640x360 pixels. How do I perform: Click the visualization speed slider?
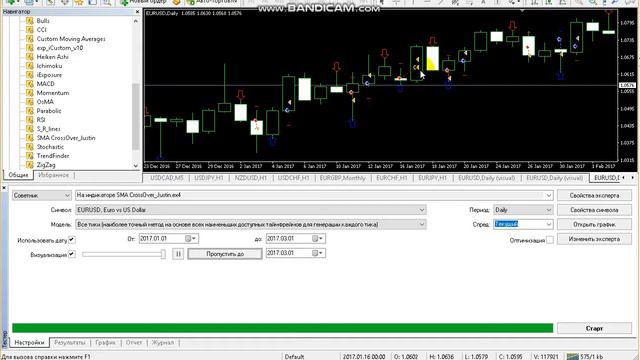pos(124,254)
